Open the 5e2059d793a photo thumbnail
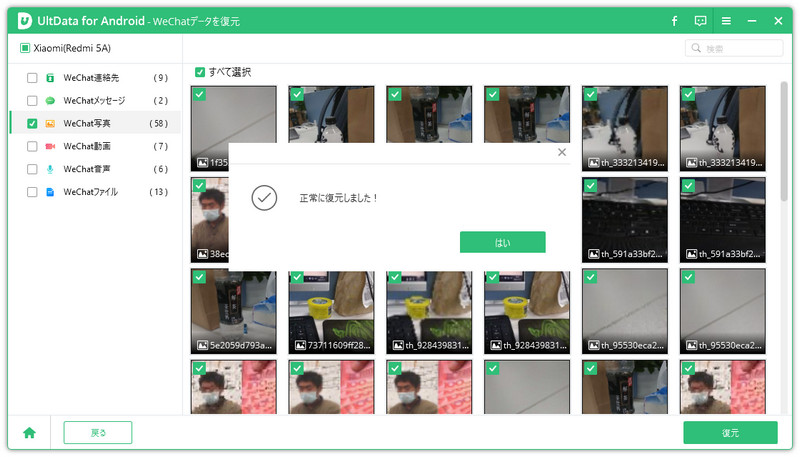The height and width of the screenshot is (457, 800). tap(234, 312)
